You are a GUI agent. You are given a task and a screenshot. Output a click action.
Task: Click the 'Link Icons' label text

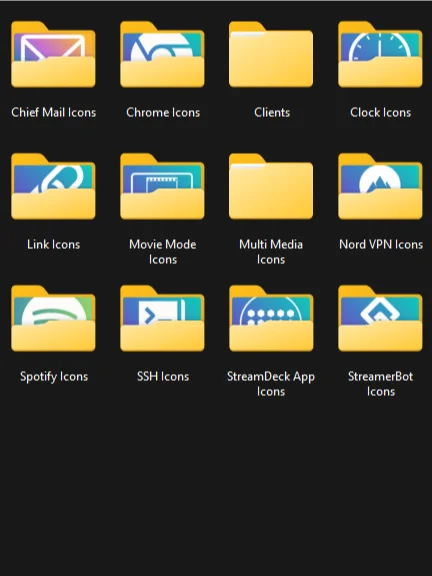pos(54,244)
